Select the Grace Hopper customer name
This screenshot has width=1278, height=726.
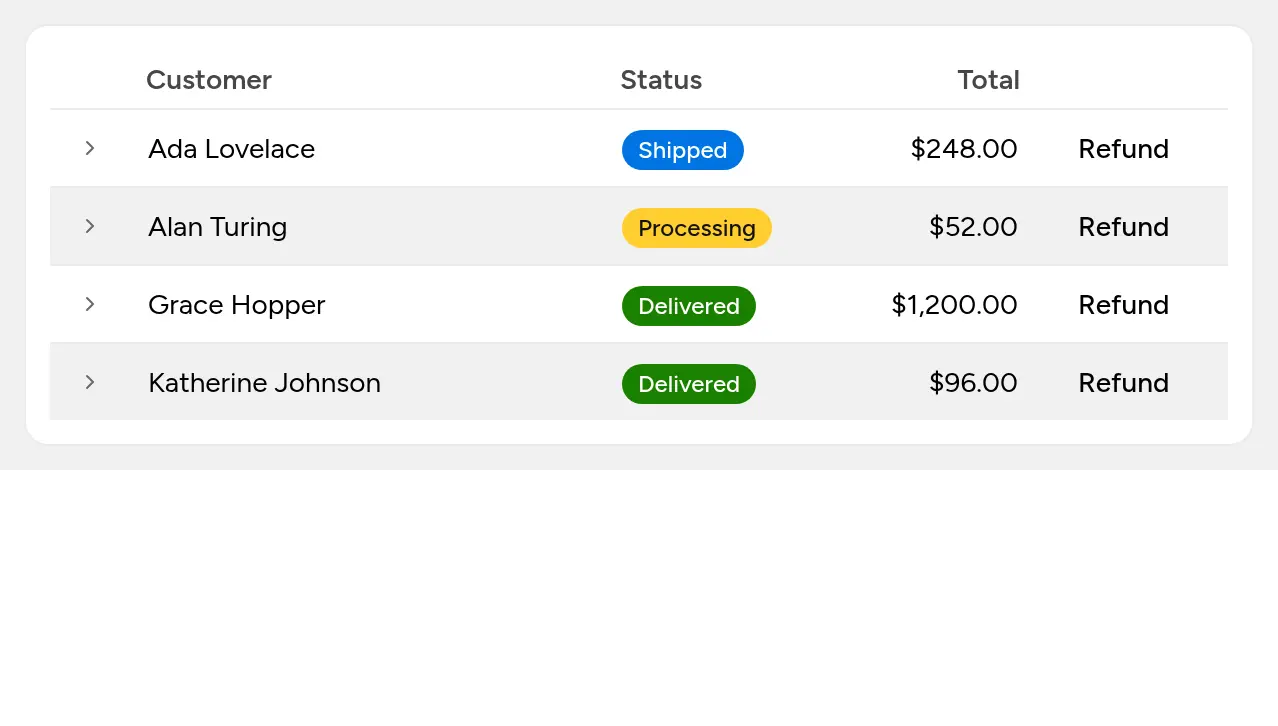click(x=236, y=305)
